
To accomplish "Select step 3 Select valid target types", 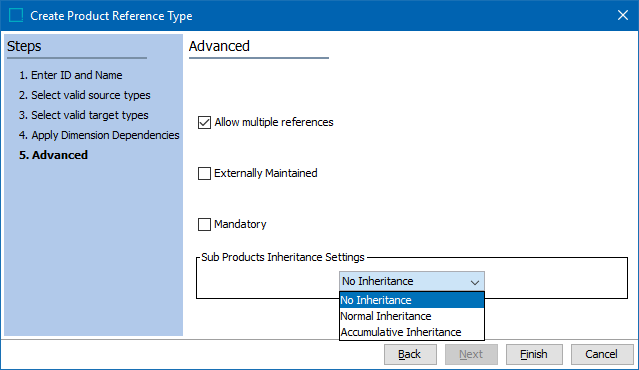I will coord(84,115).
